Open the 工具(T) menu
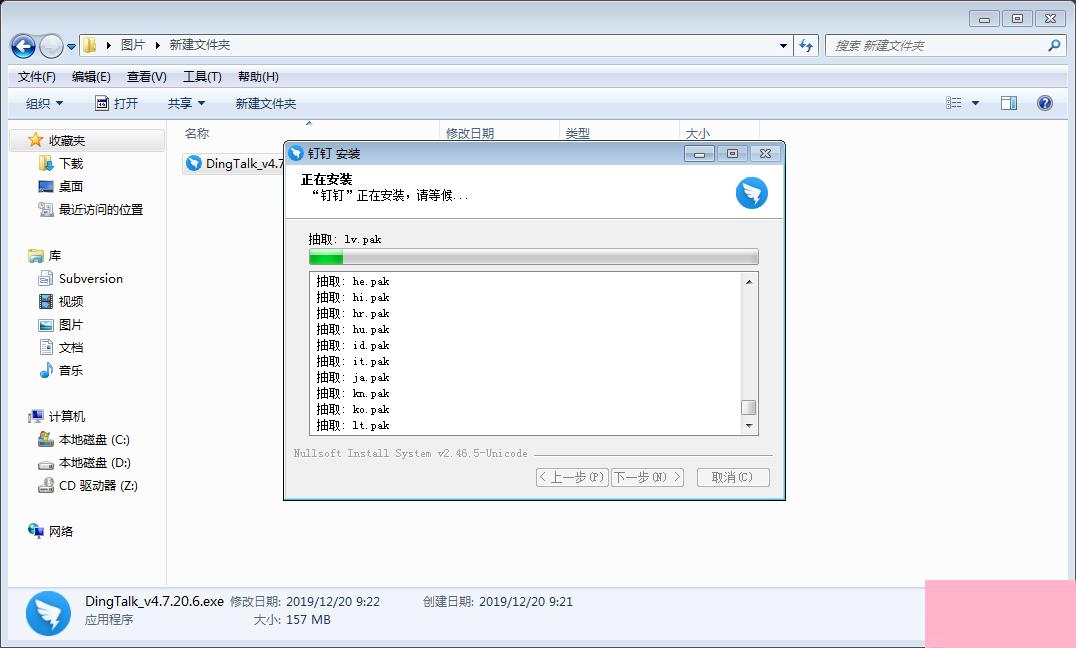 tap(202, 77)
